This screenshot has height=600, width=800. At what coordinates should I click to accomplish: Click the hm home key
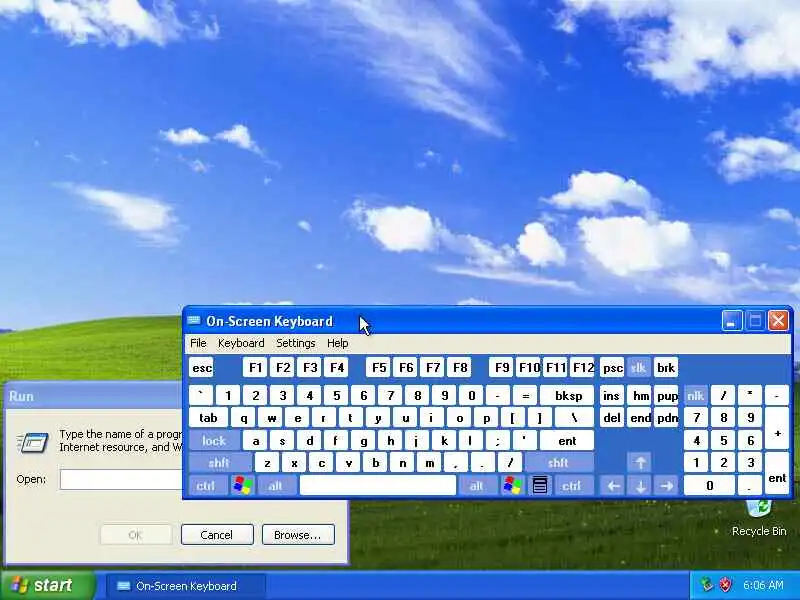640,395
